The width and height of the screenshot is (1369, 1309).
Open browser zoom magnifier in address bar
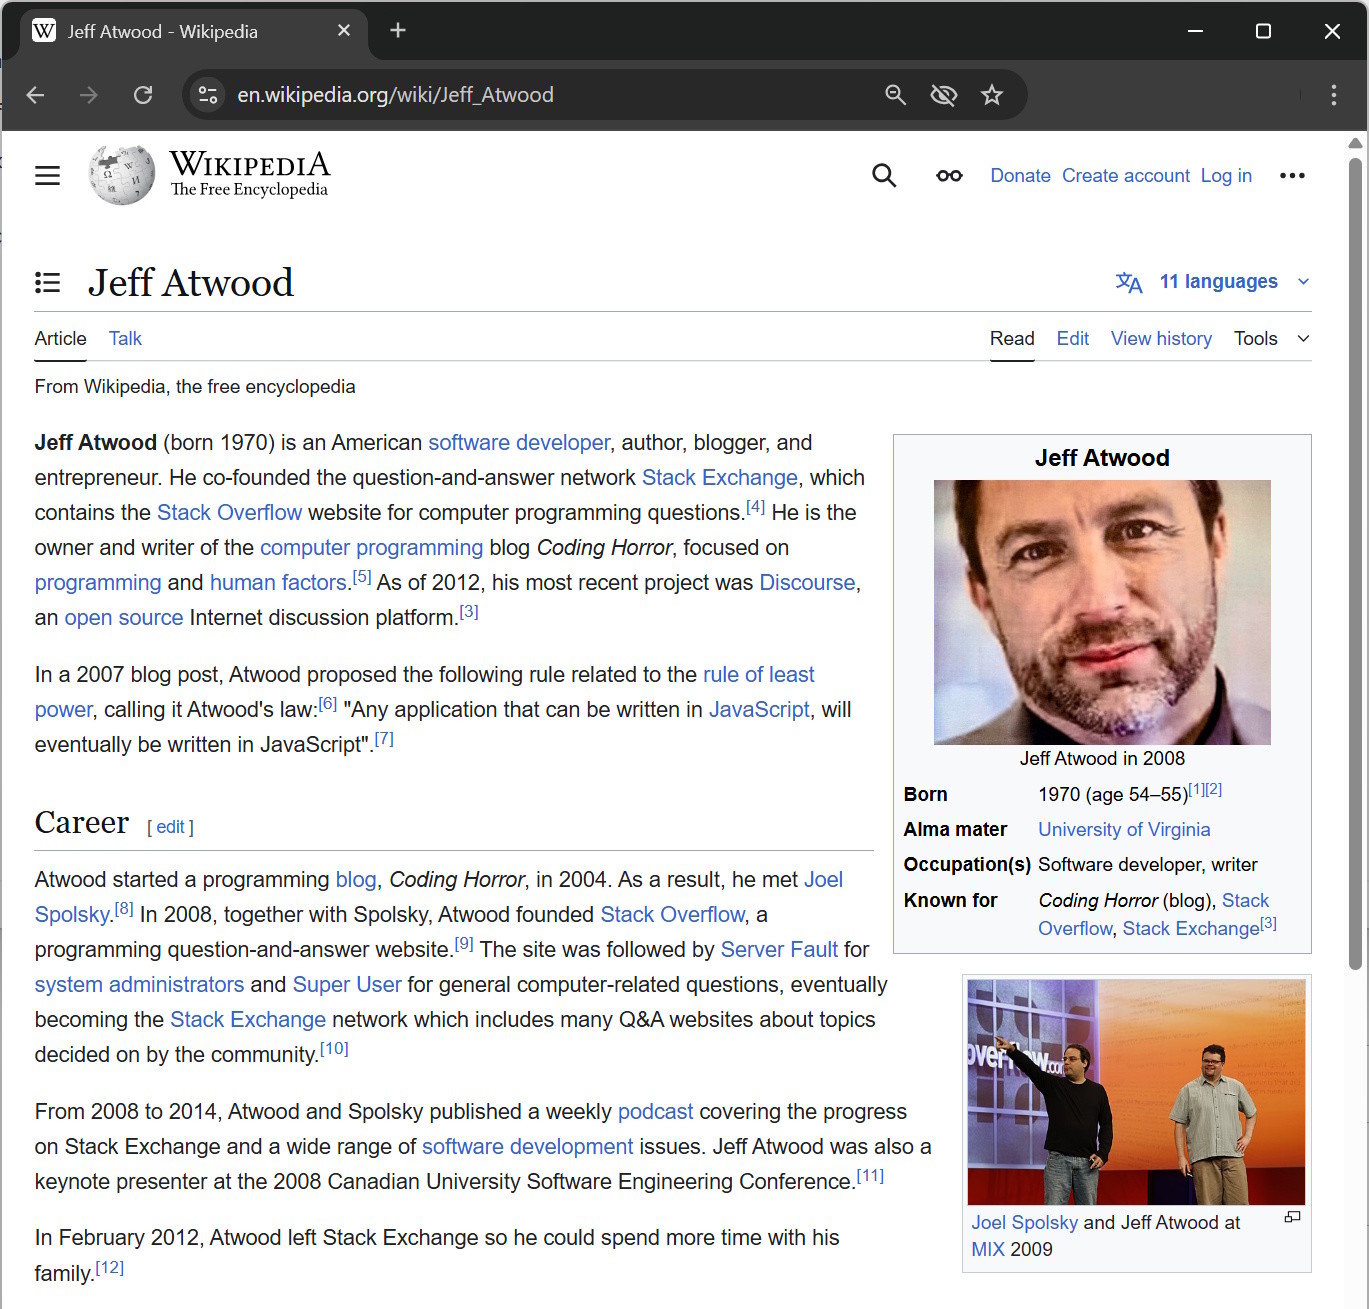click(x=895, y=95)
